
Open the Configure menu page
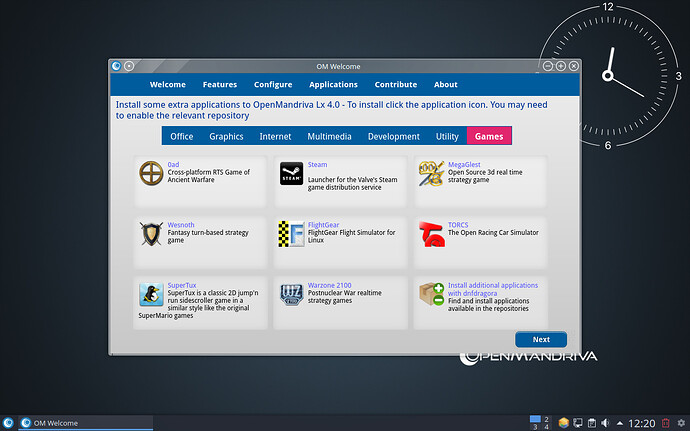click(x=273, y=85)
